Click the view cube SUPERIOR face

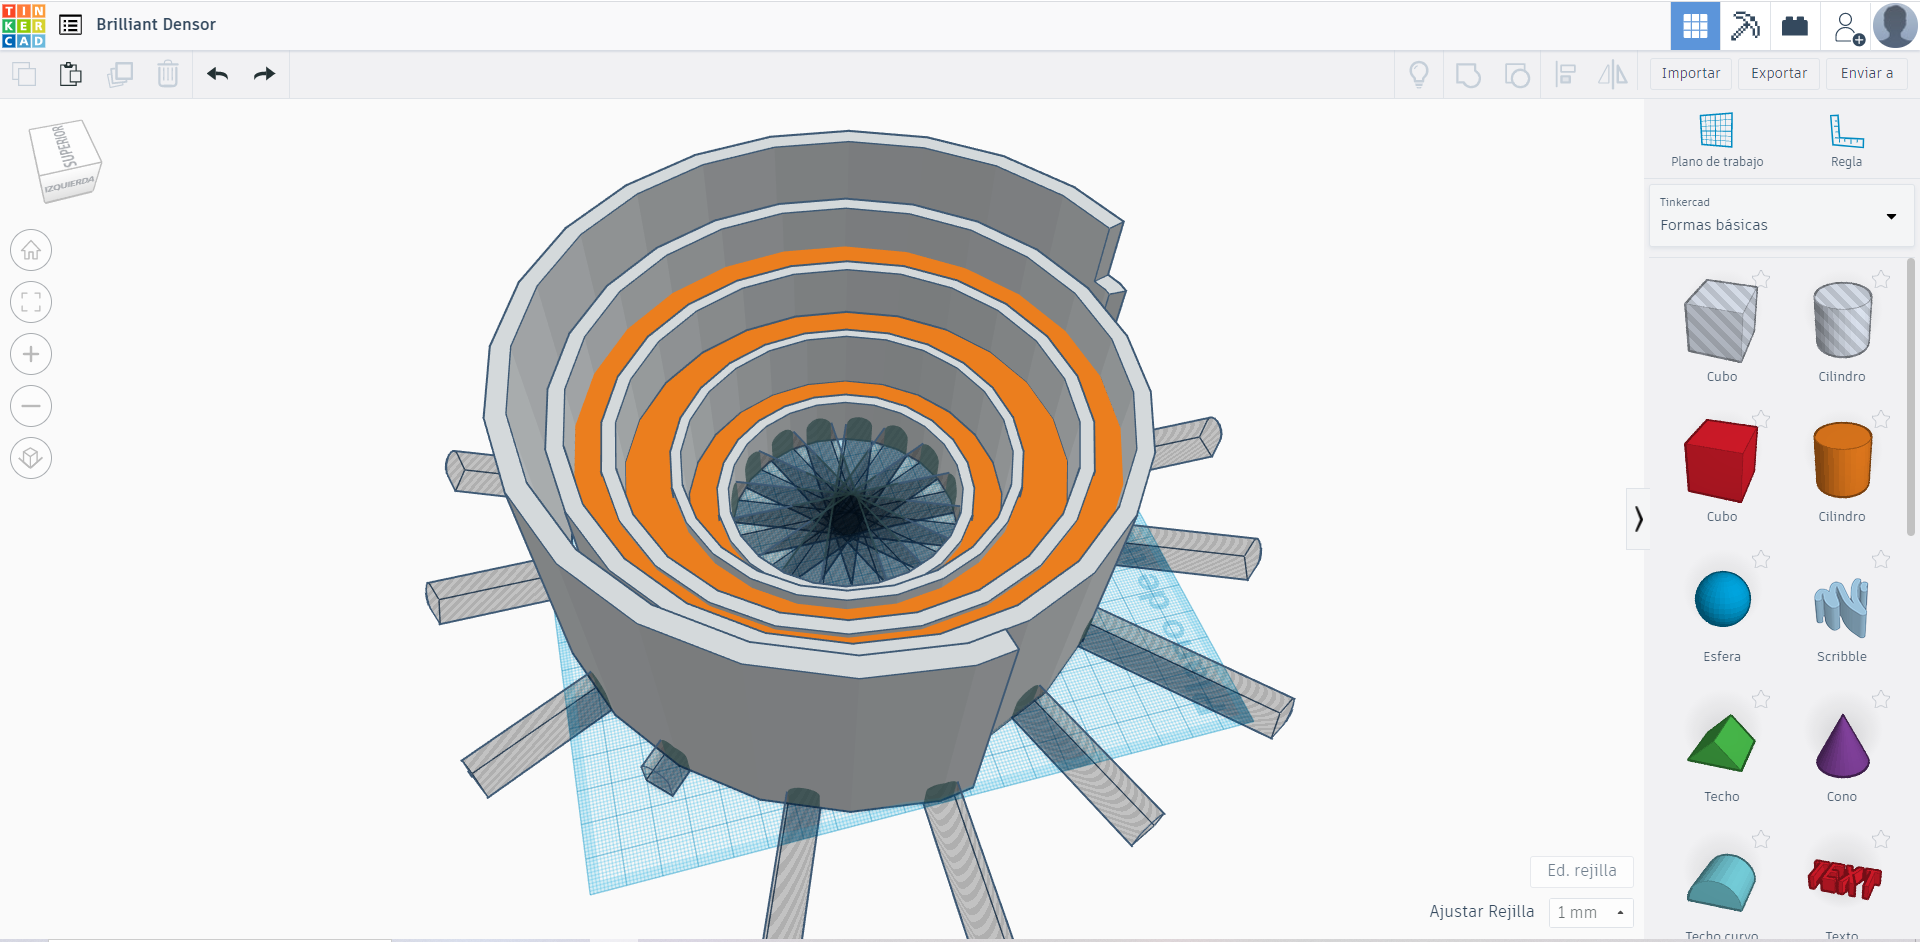(x=64, y=146)
